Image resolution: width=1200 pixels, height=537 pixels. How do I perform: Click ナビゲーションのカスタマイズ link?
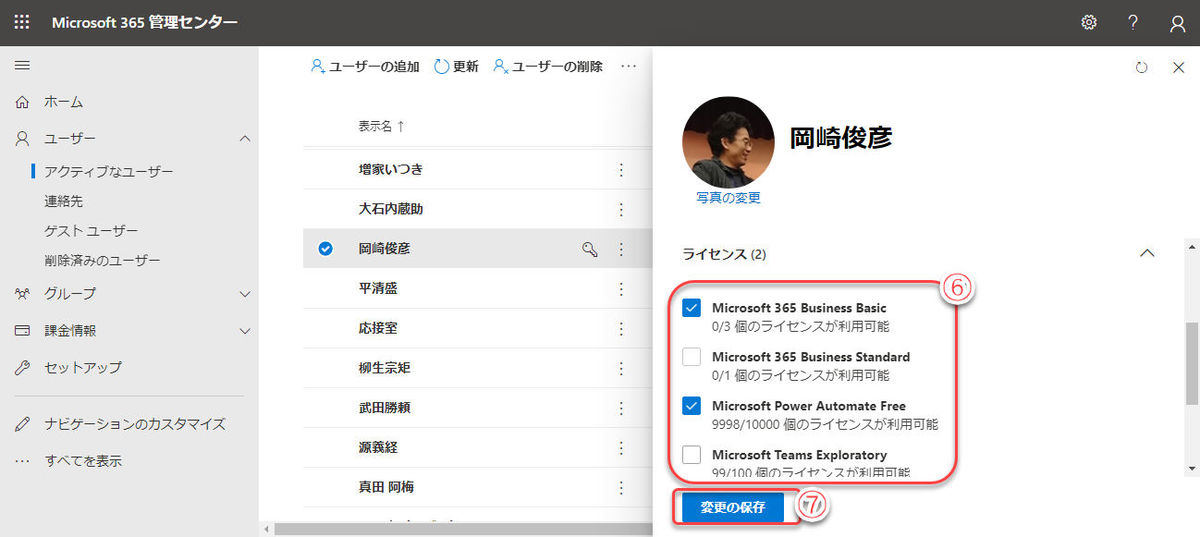coord(135,424)
